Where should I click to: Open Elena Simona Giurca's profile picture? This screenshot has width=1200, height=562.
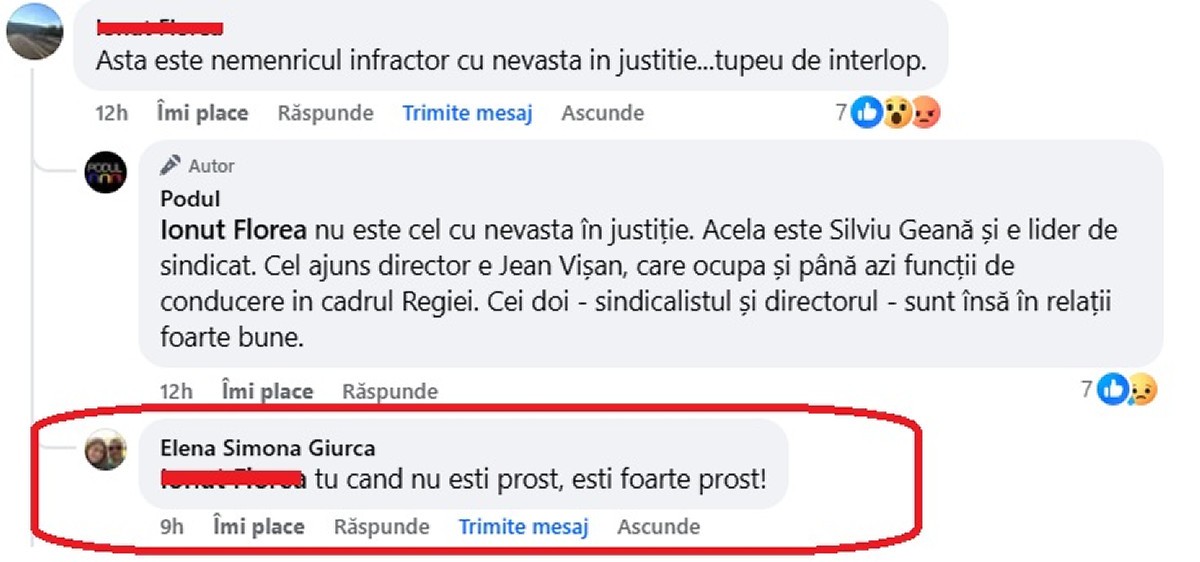click(106, 452)
